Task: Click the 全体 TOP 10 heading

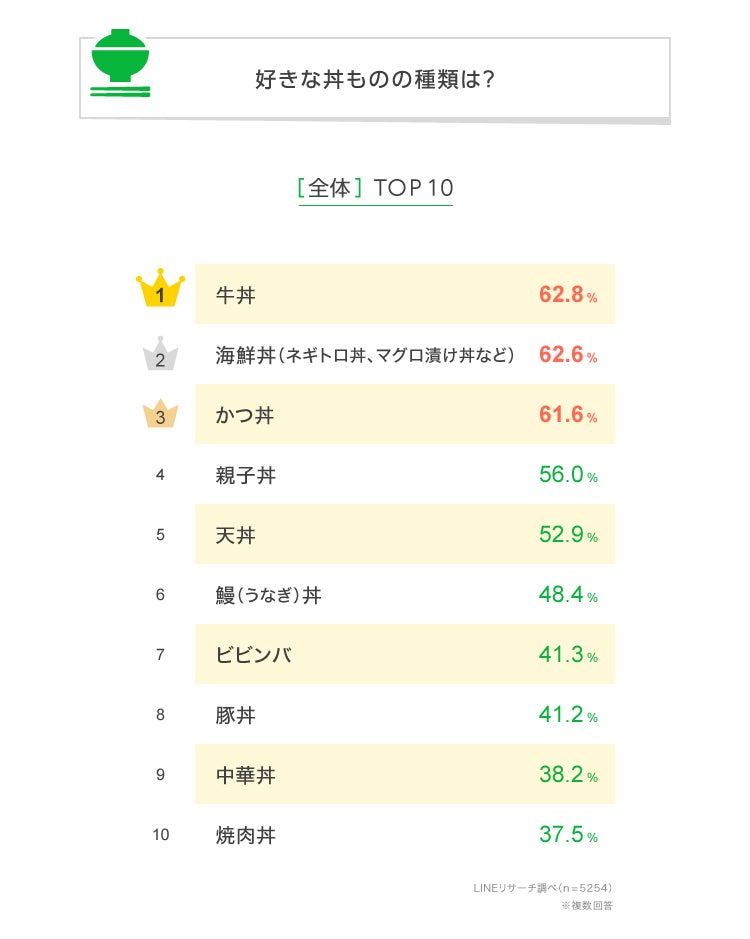Action: coord(375,188)
